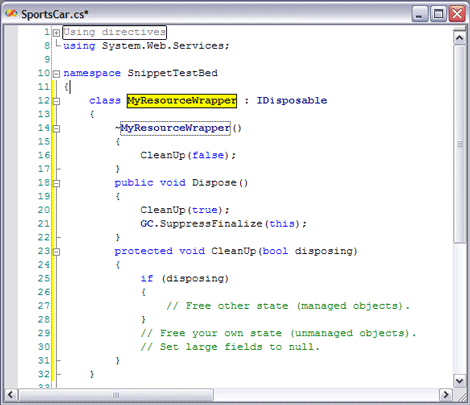
Task: Click line number 27 in the margin
Action: click(x=44, y=306)
